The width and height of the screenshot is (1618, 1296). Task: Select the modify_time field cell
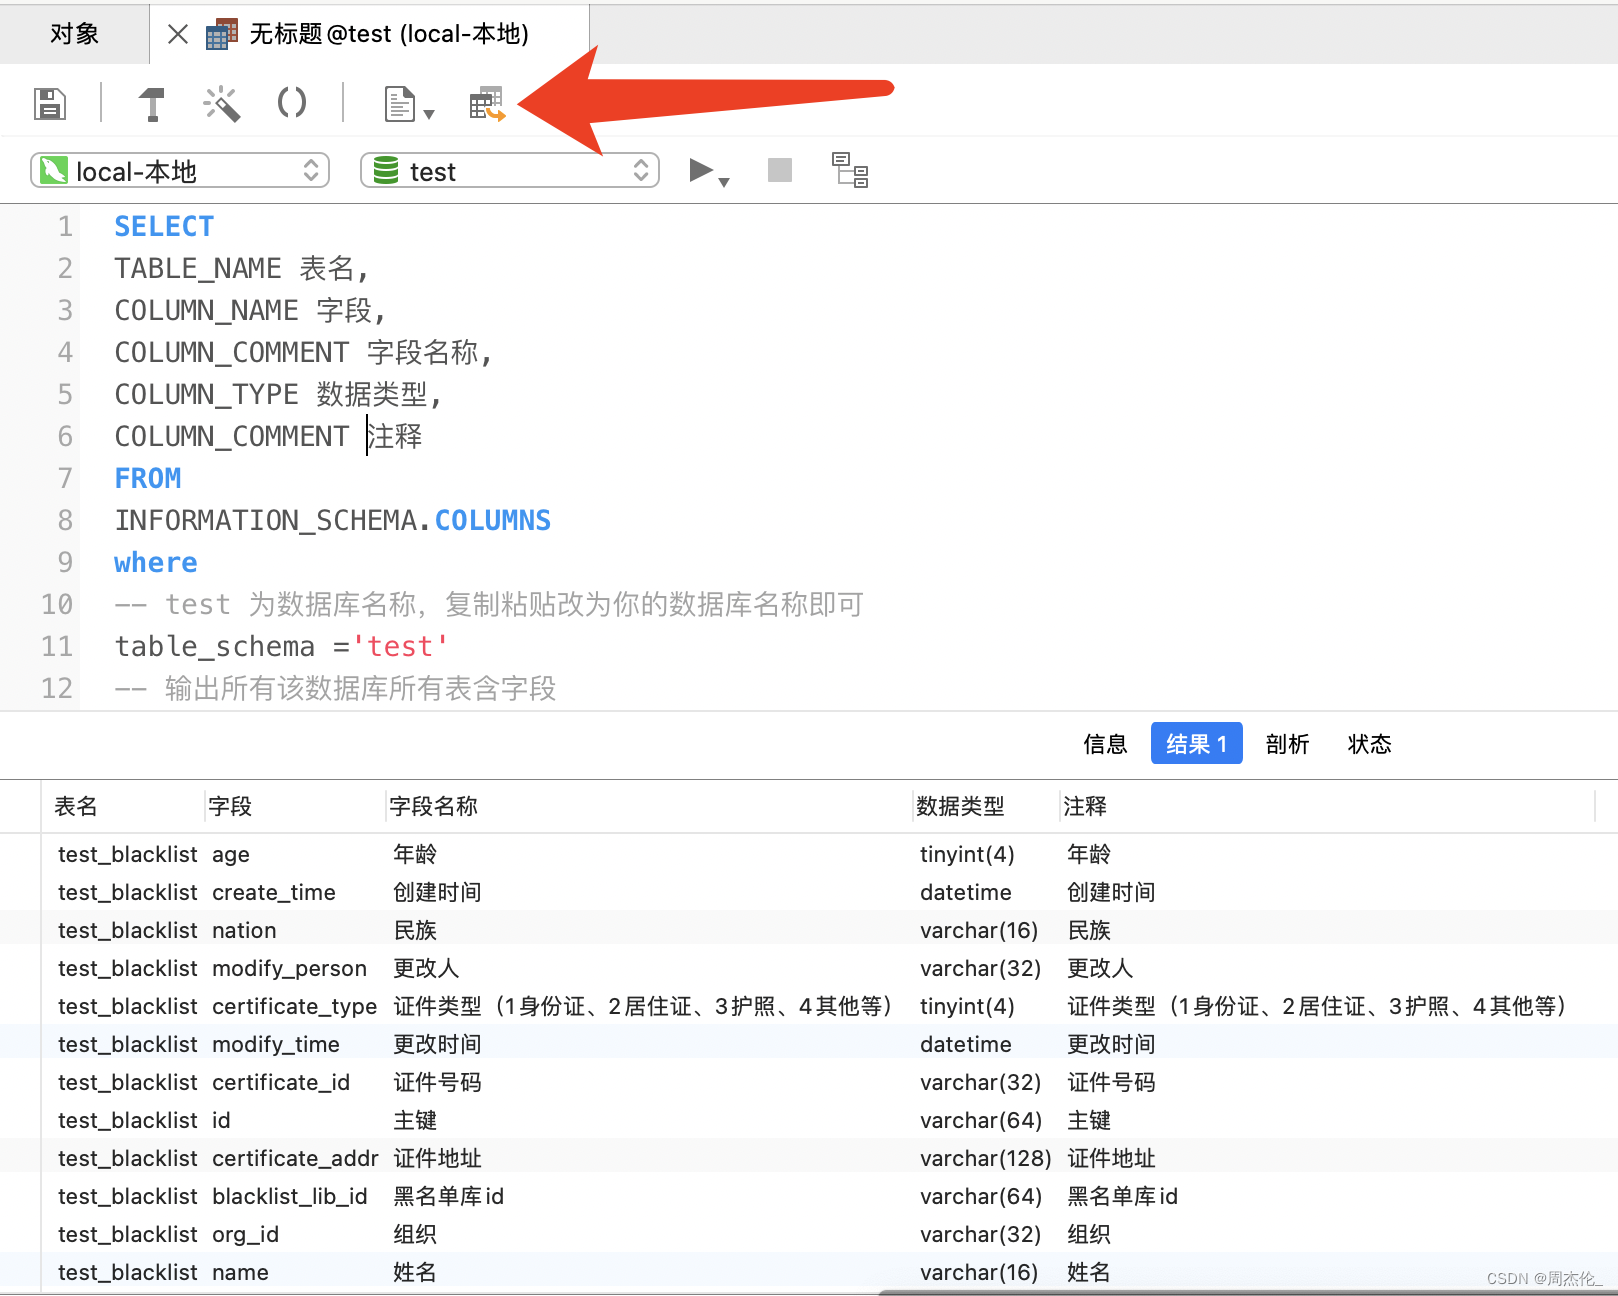[276, 1044]
